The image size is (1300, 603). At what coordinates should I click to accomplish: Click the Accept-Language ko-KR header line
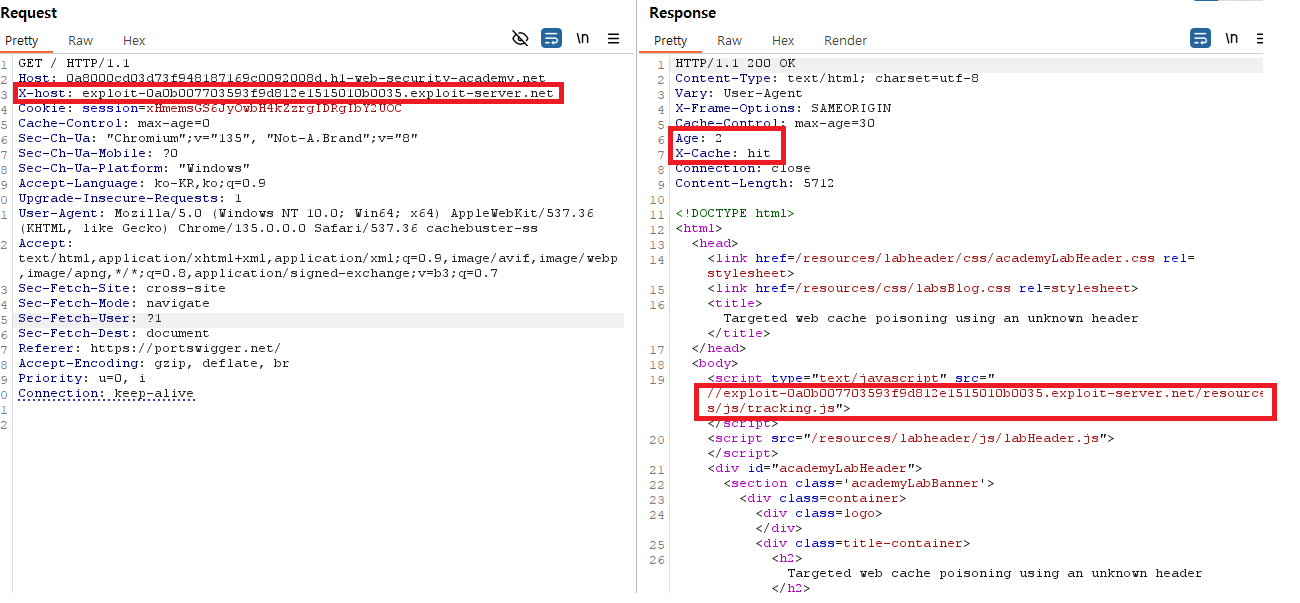(142, 183)
